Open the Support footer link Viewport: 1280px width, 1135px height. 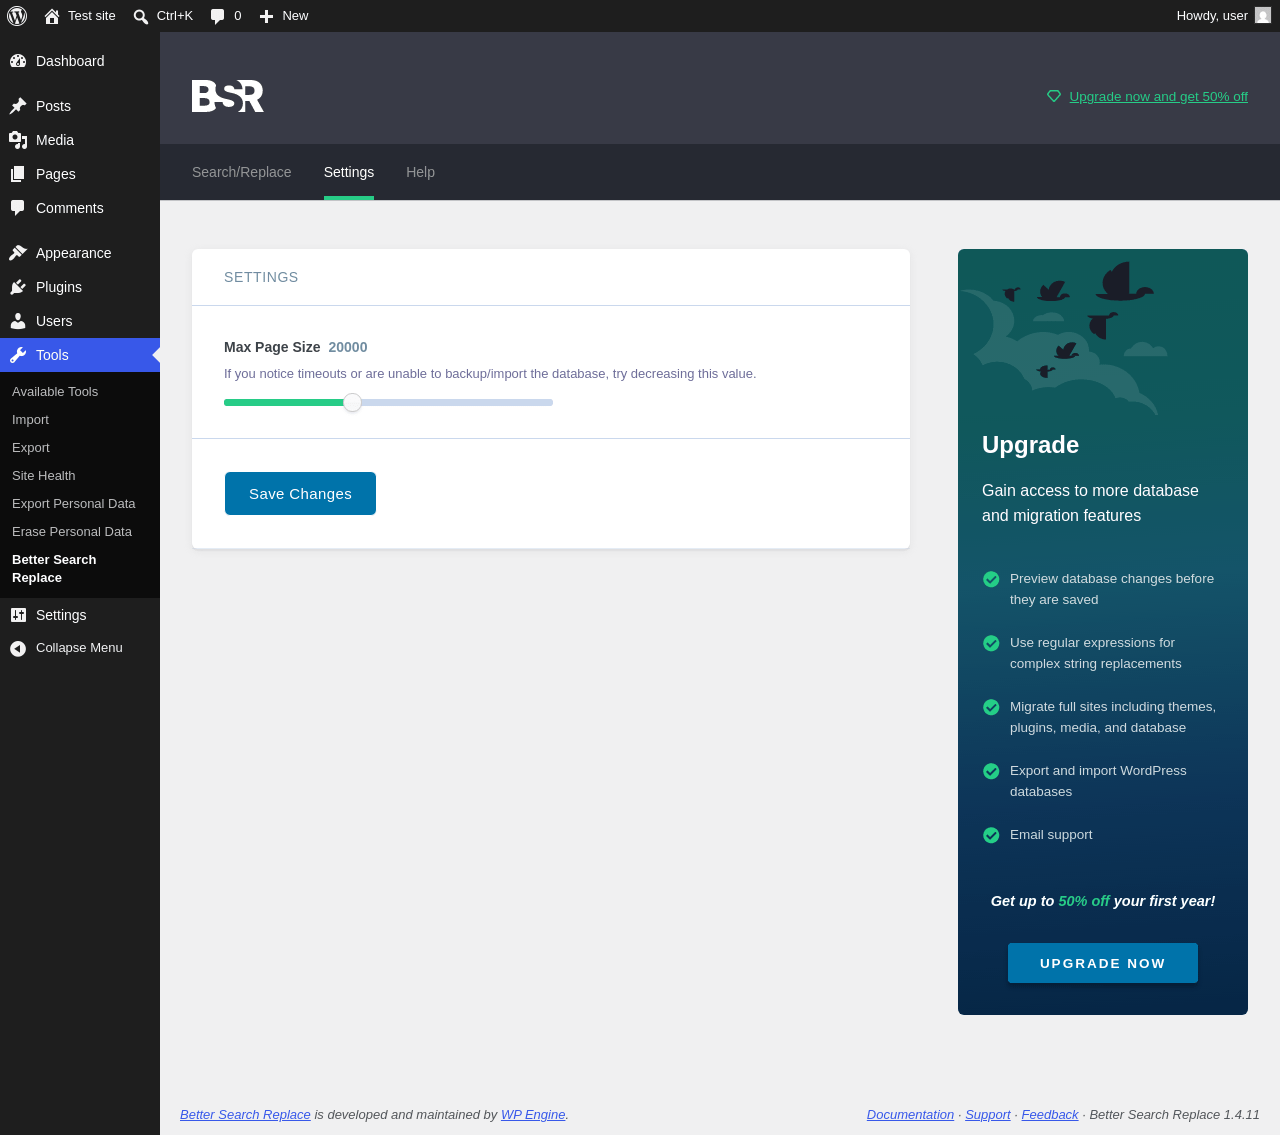point(988,1115)
